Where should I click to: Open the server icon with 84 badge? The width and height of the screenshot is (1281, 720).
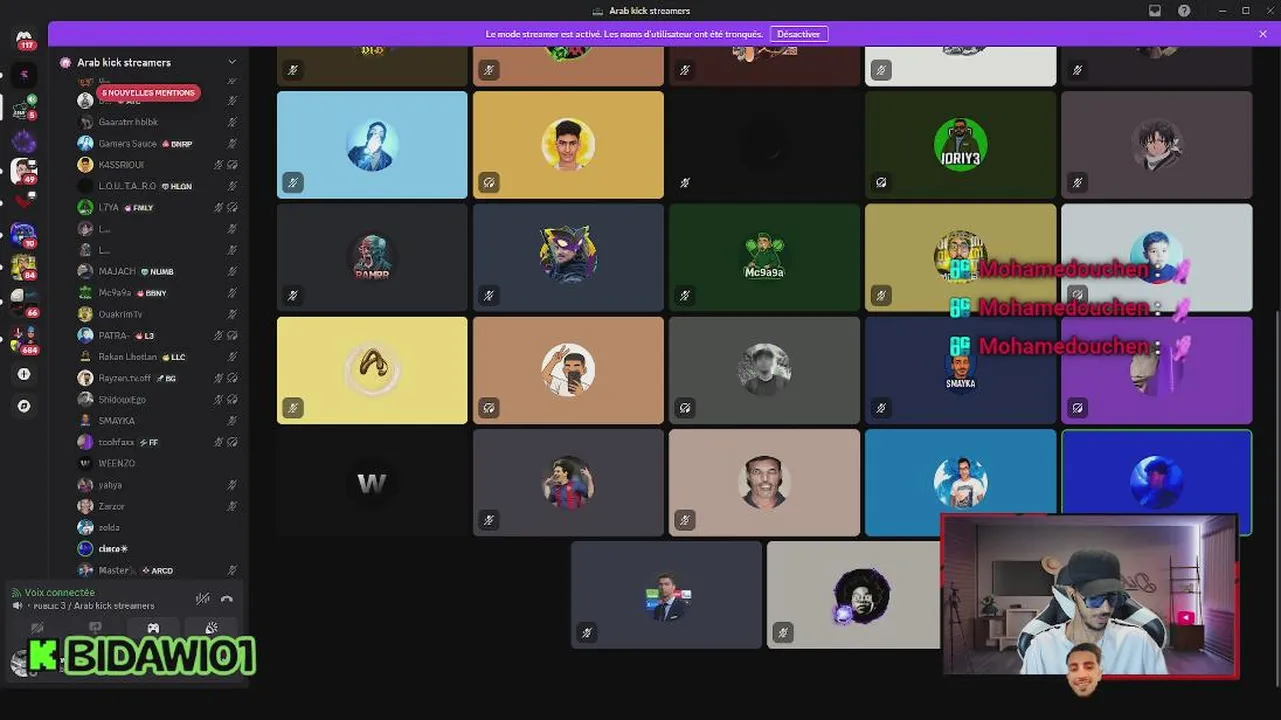(x=23, y=267)
